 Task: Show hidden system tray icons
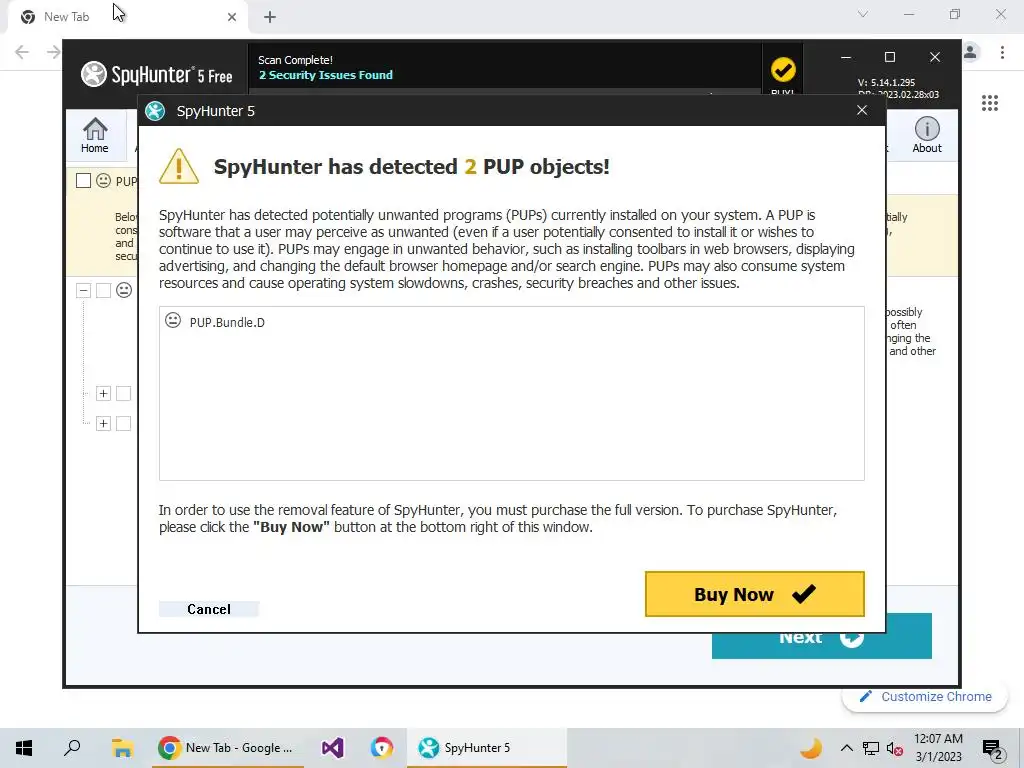click(846, 748)
